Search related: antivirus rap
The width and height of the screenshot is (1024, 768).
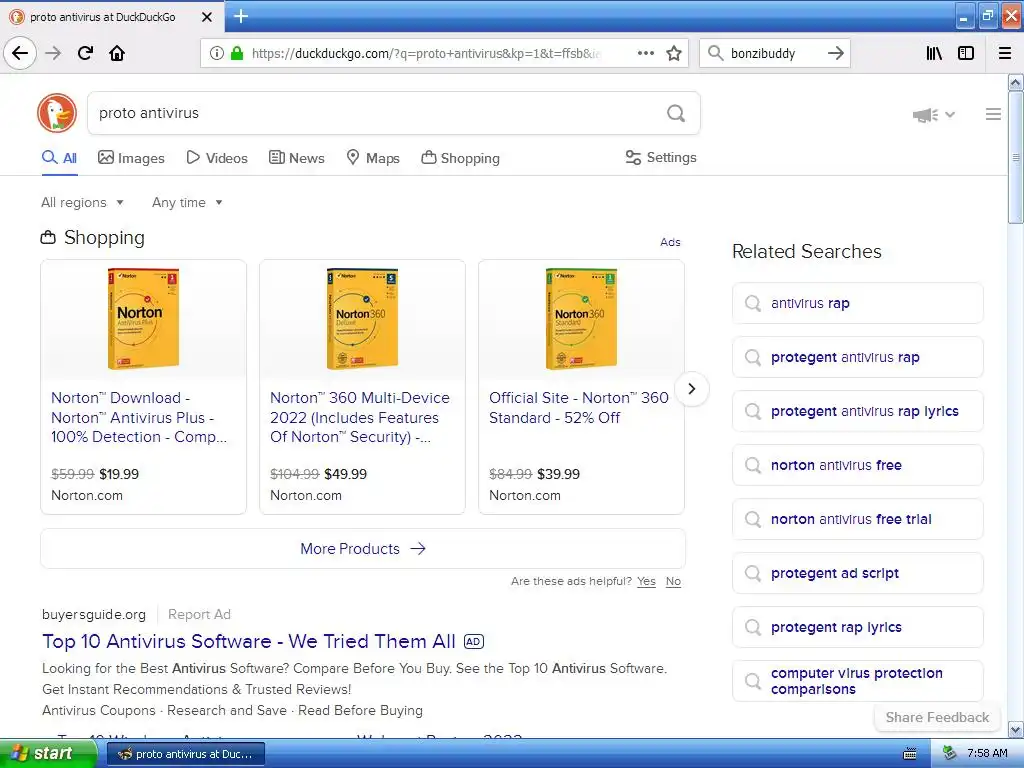857,303
